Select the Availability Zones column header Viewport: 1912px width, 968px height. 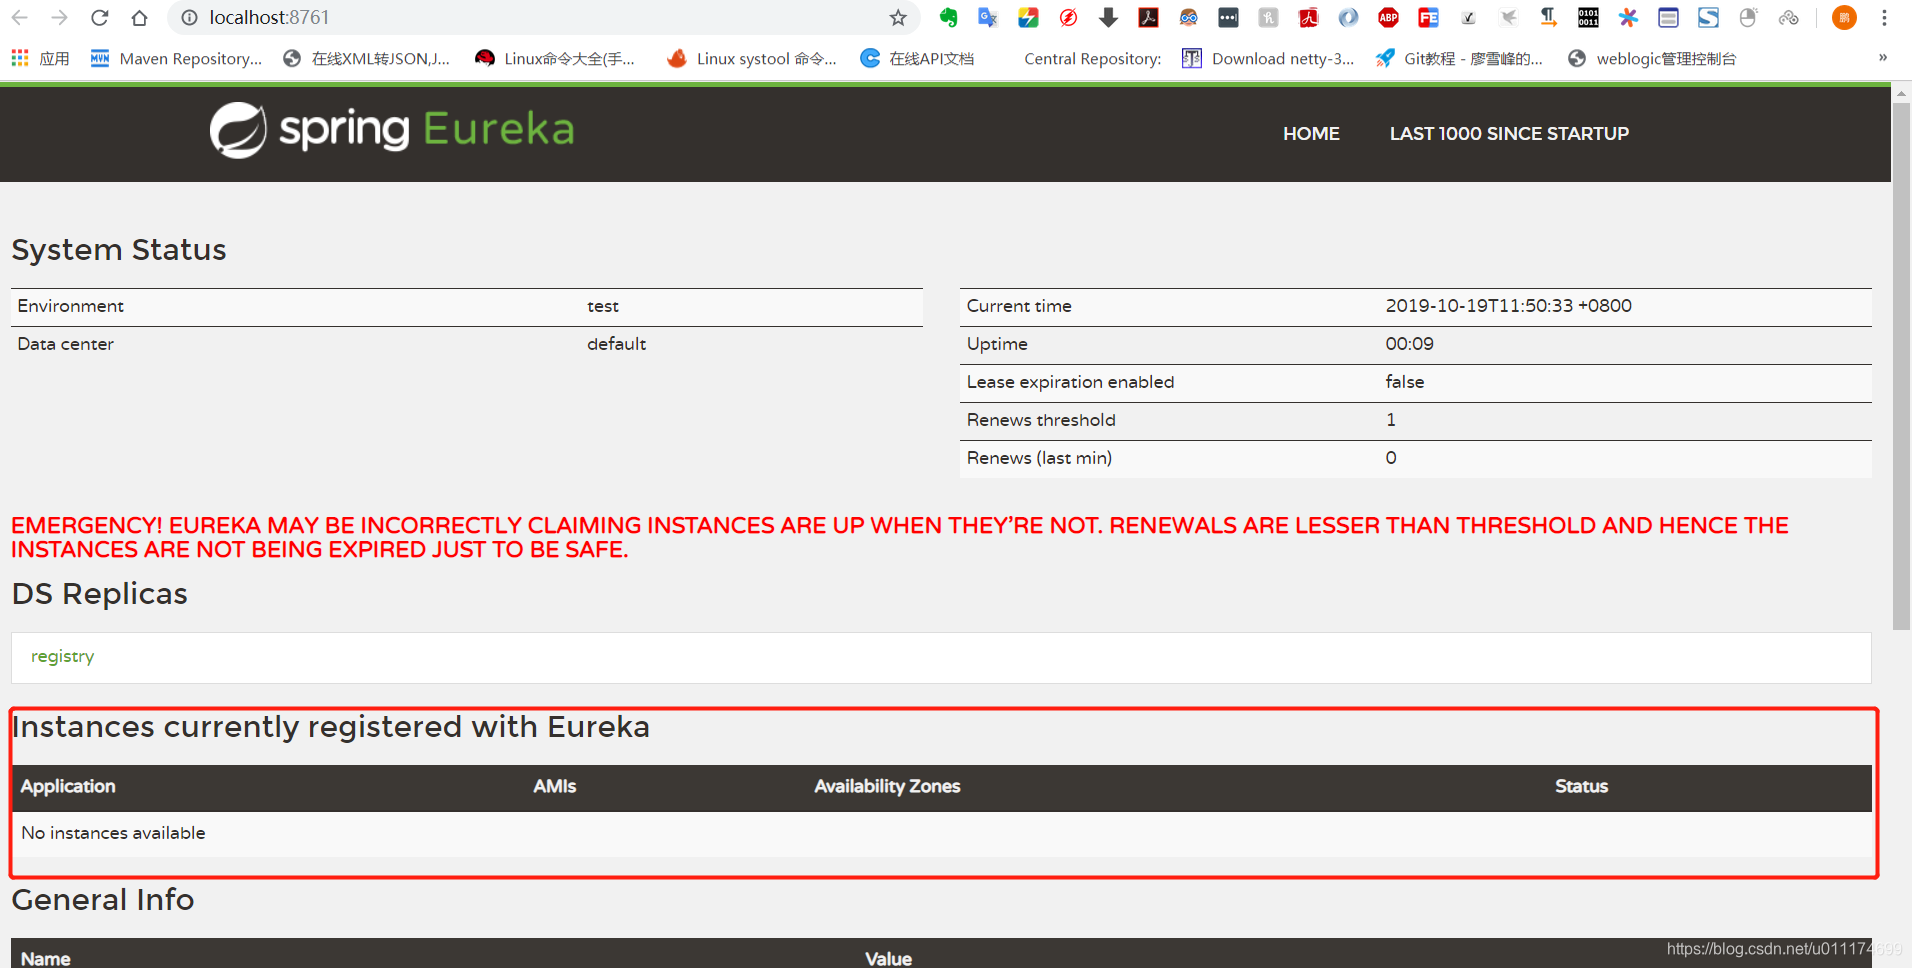coord(887,787)
